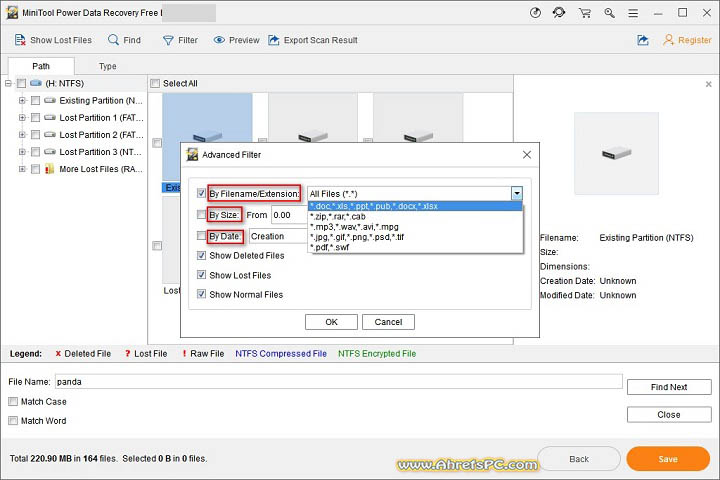Image resolution: width=720 pixels, height=480 pixels.
Task: Expand the Lost Partition 1 tree node
Action: [x=21, y=118]
